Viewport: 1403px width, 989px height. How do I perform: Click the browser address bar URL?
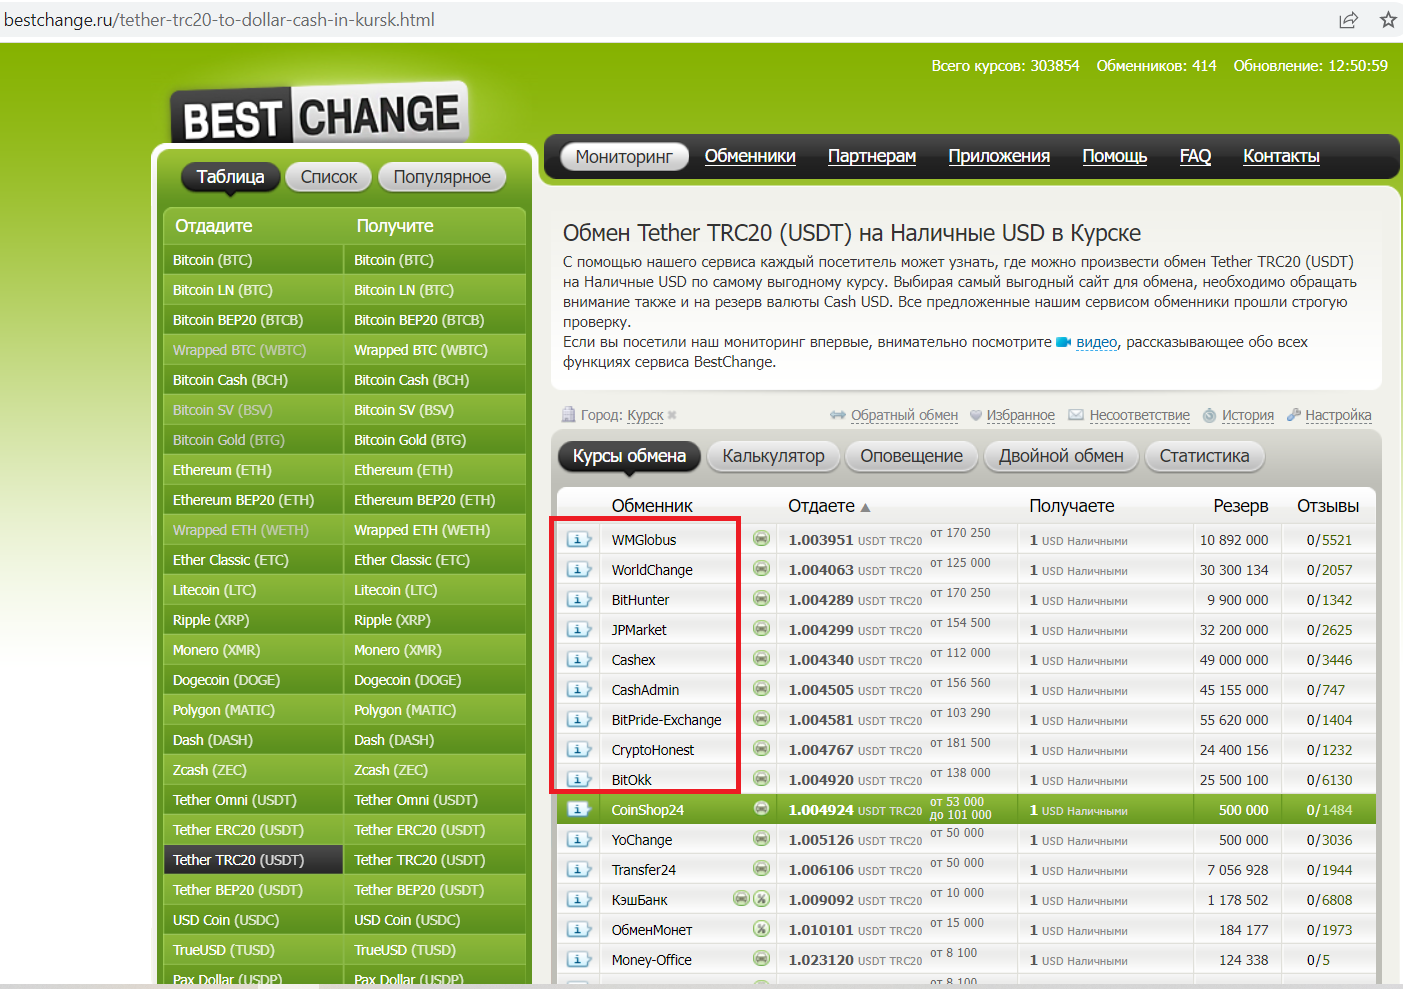pyautogui.click(x=219, y=20)
